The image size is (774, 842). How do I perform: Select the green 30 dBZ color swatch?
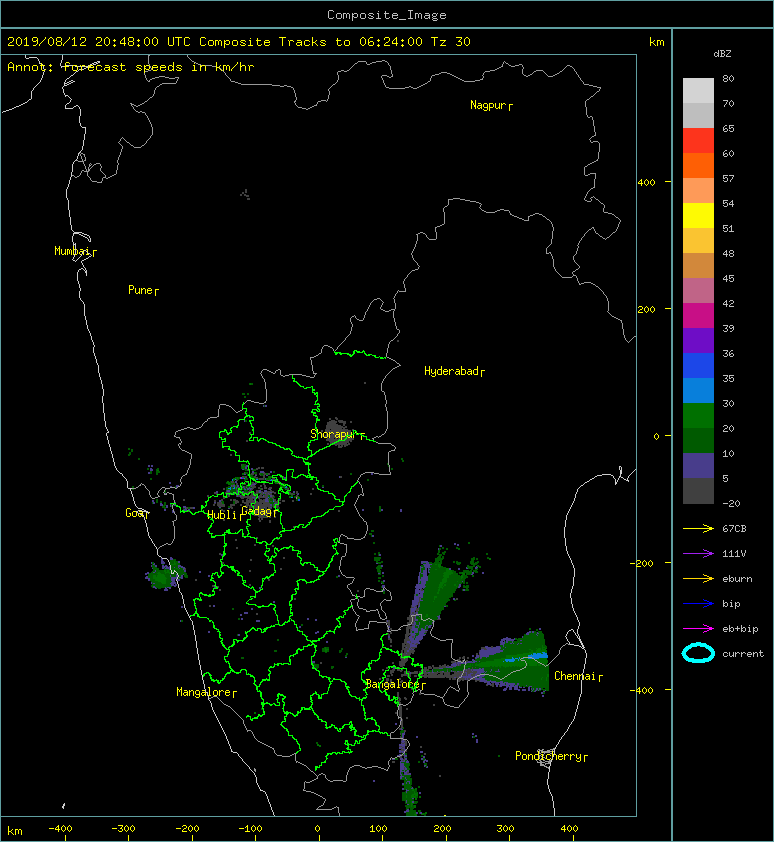pos(698,415)
